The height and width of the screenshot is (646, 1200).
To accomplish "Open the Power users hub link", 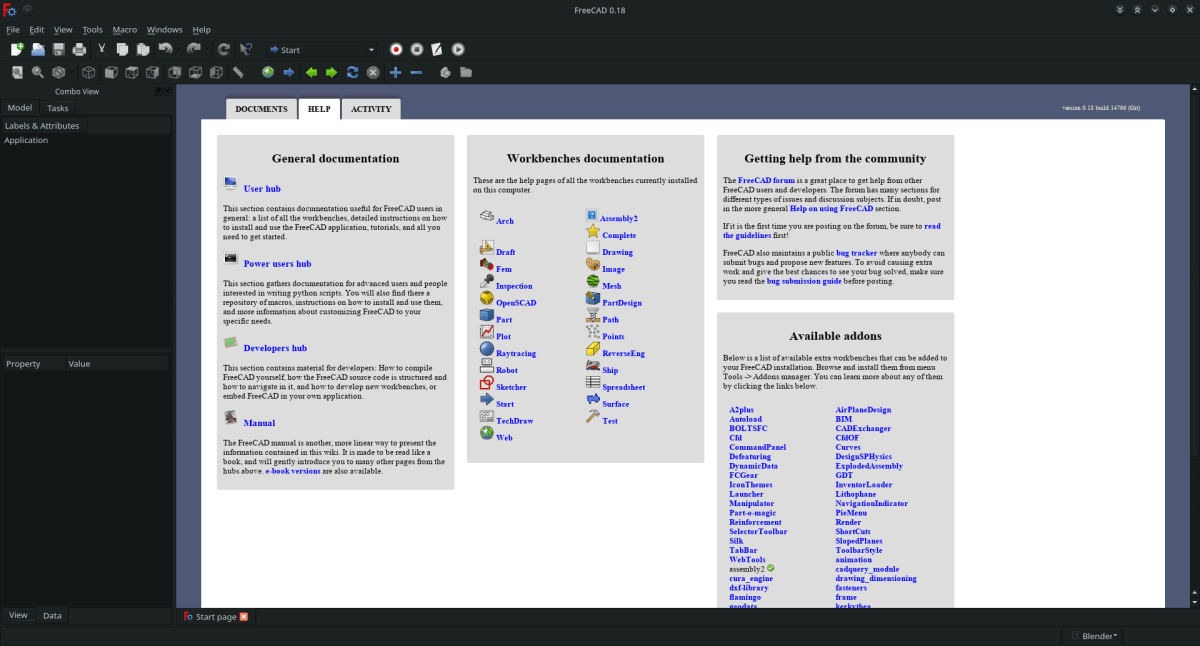I will coord(277,264).
